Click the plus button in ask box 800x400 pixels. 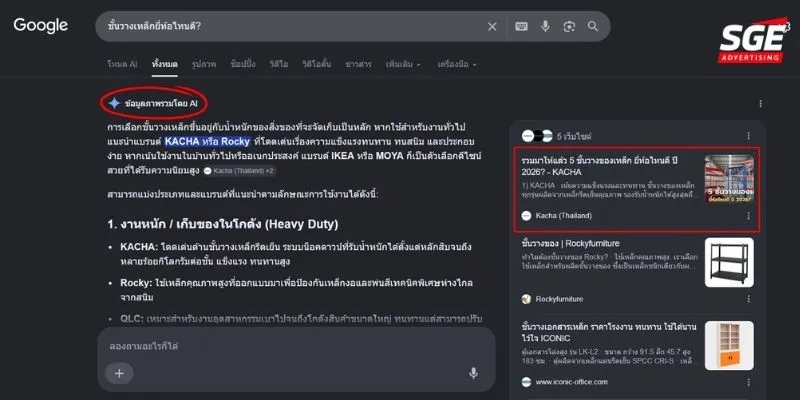tap(119, 373)
